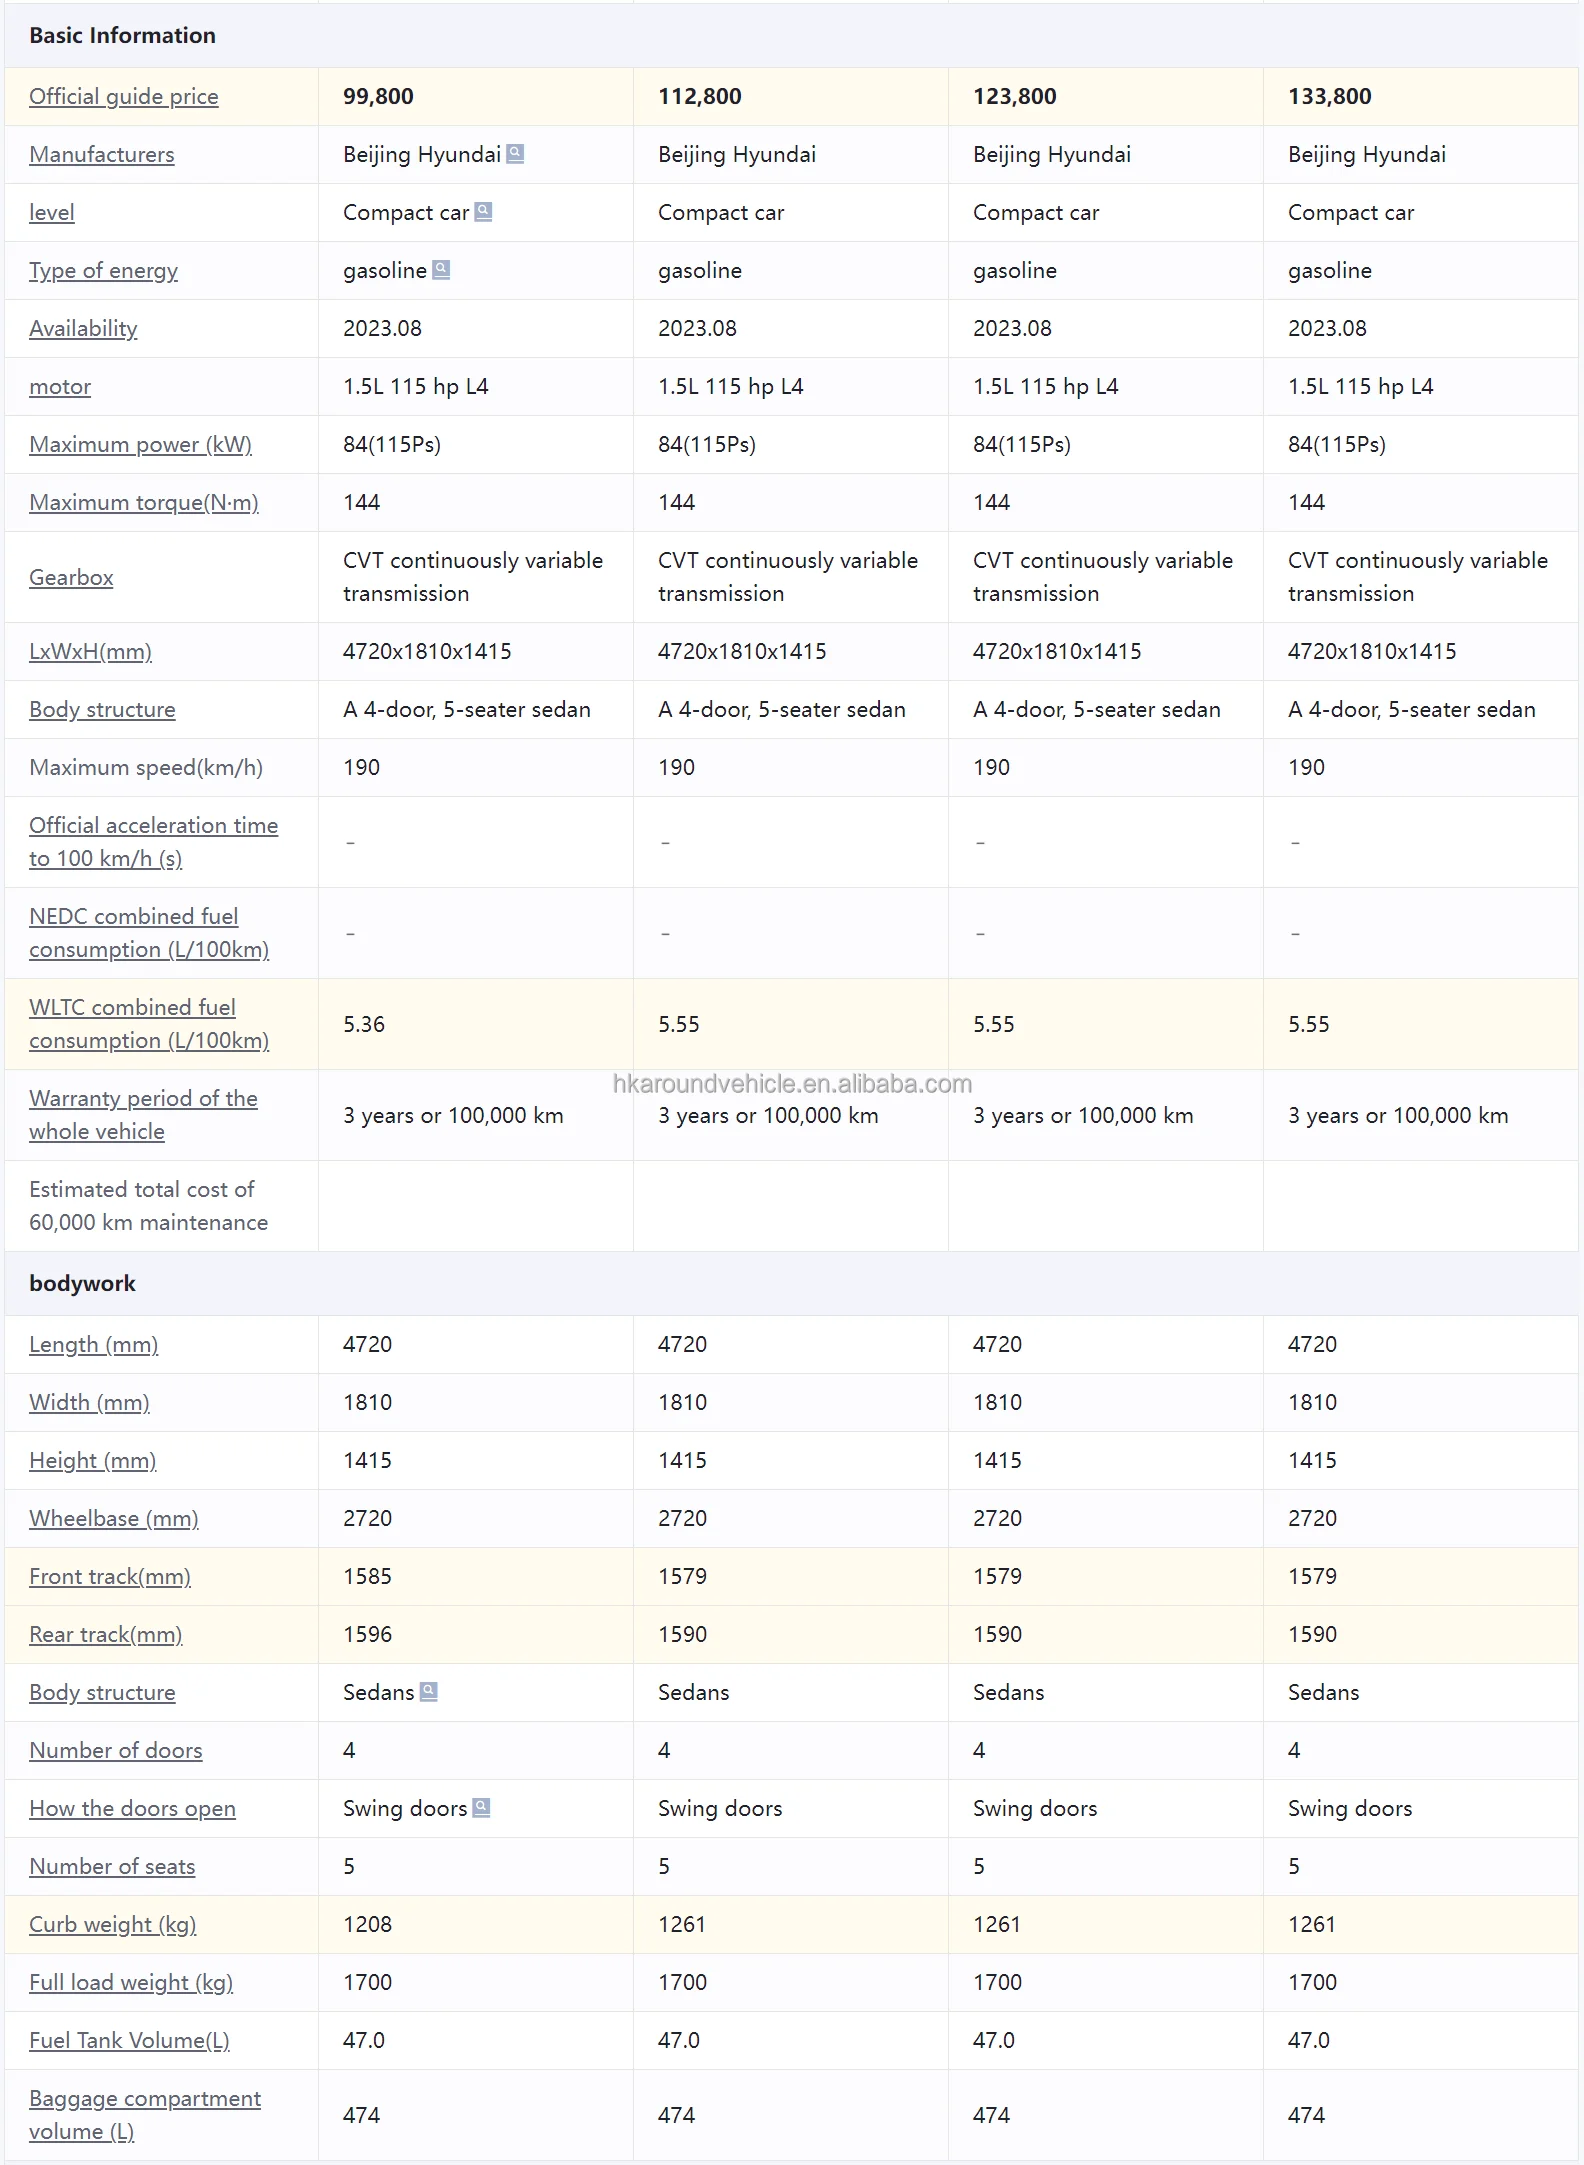Open the Curb weight (kg) link
Image resolution: width=1584 pixels, height=2165 pixels.
113,1925
